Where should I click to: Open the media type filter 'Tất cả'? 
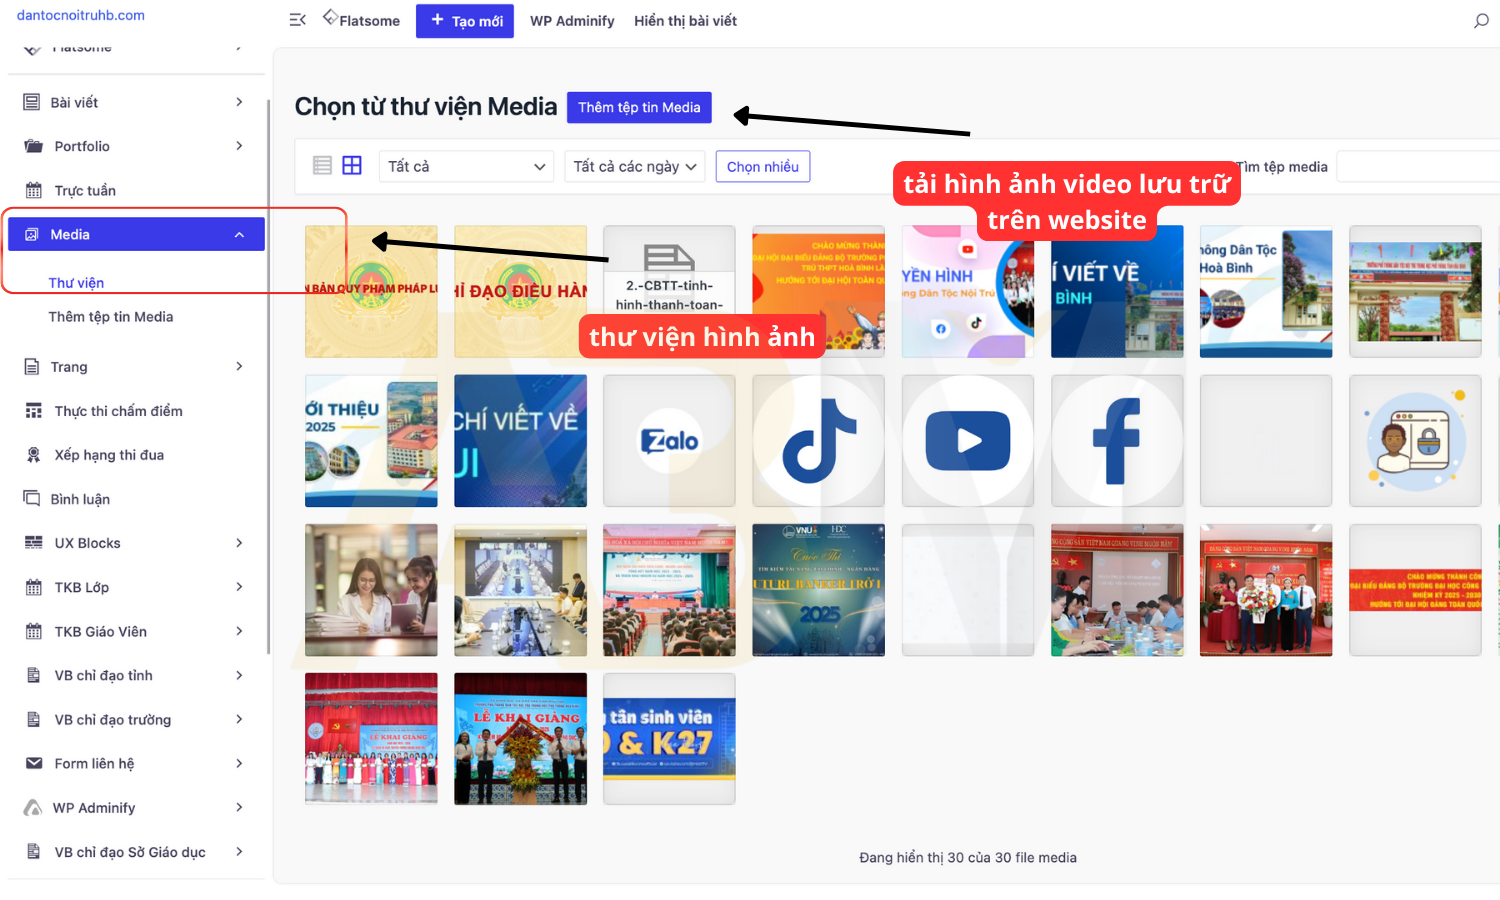click(x=466, y=167)
